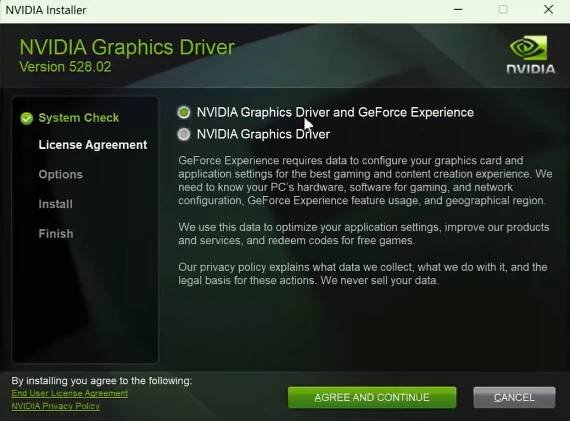The image size is (570, 421).
Task: Click the greyed-out maximize window button
Action: [x=503, y=10]
